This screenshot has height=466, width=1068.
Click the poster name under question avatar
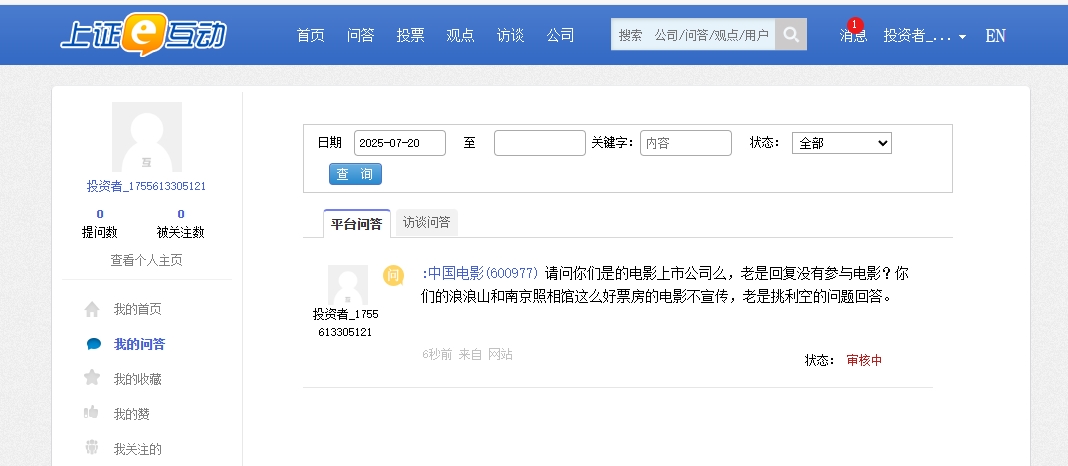(345, 323)
